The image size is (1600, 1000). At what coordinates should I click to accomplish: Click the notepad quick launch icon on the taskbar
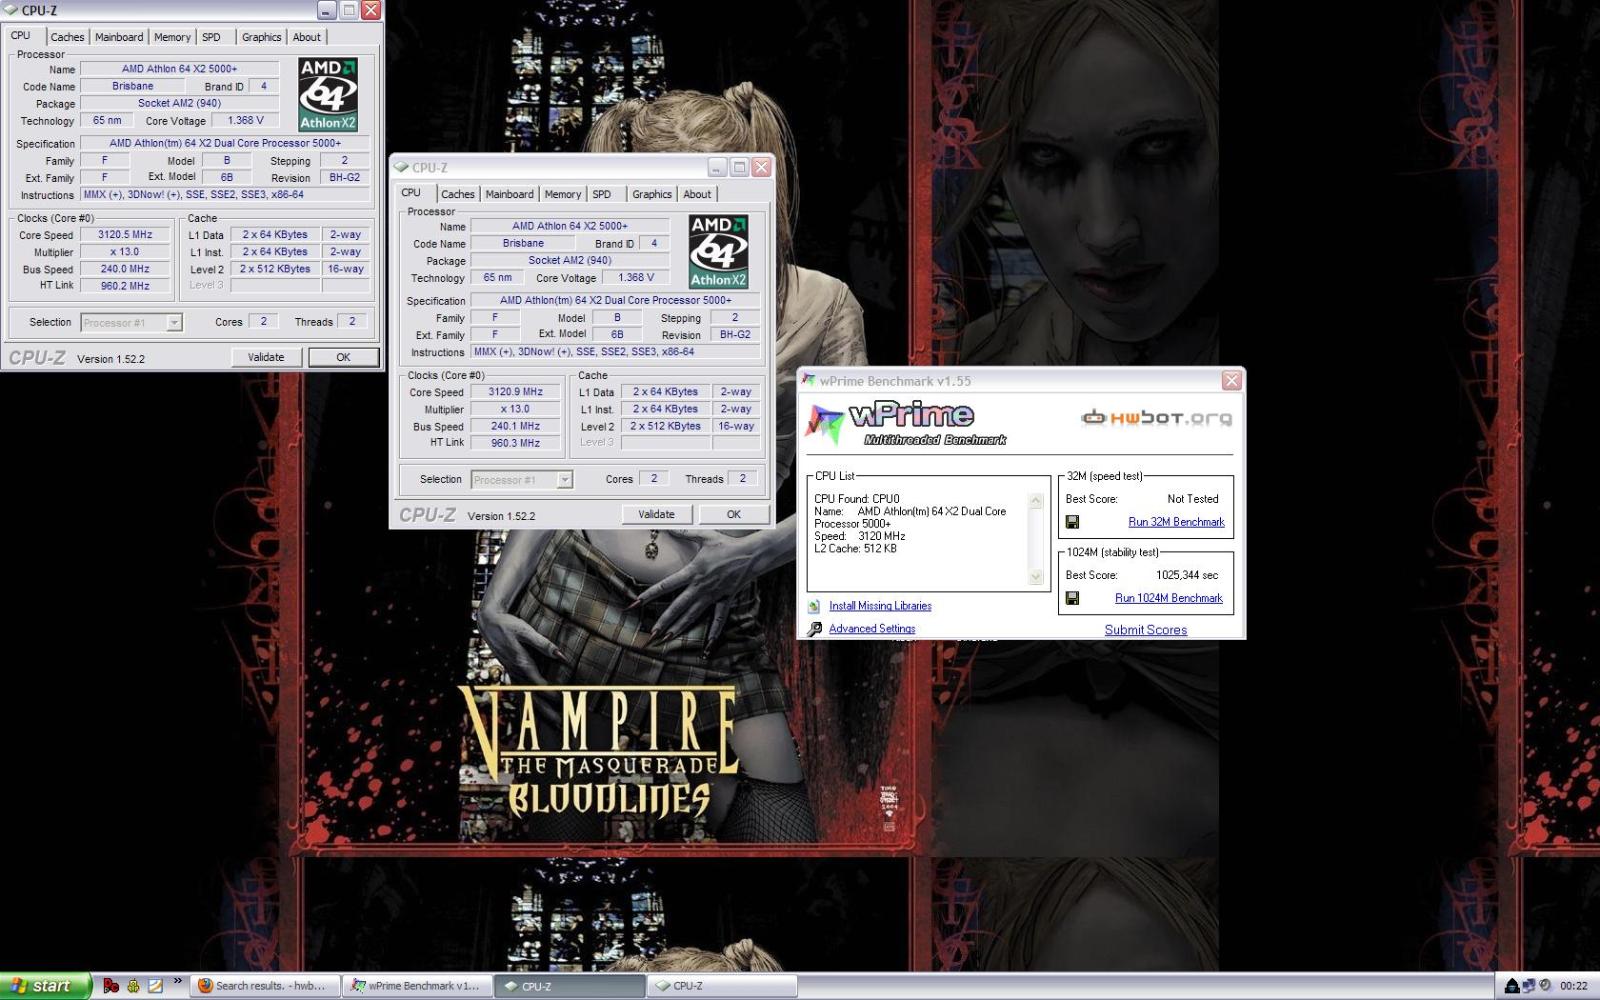click(155, 986)
